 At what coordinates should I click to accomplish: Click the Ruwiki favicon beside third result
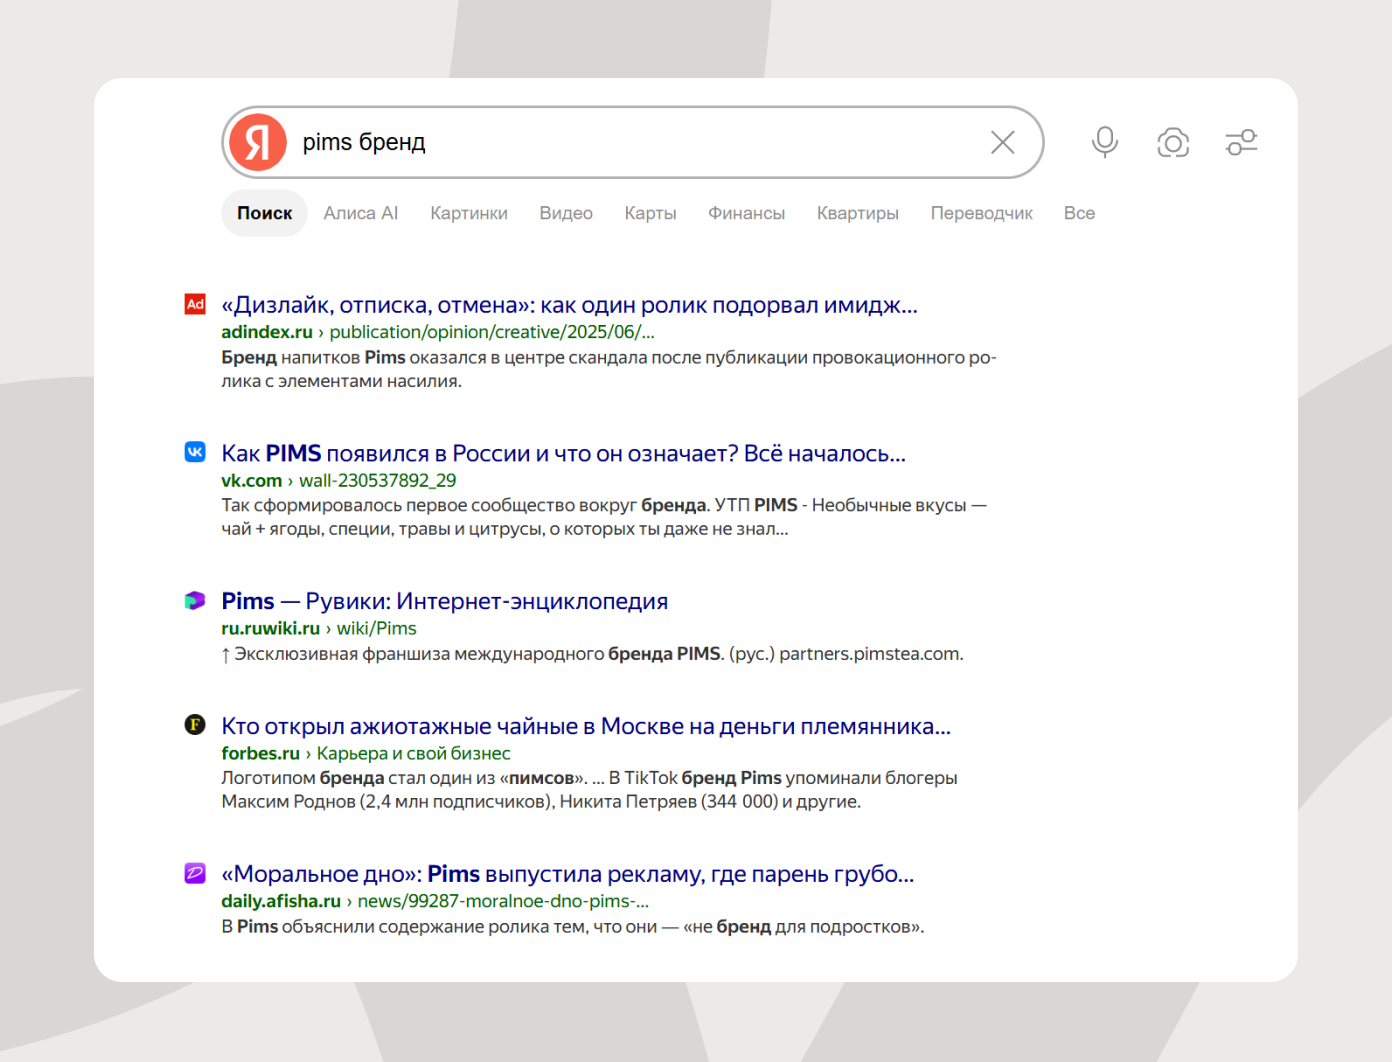tap(195, 600)
